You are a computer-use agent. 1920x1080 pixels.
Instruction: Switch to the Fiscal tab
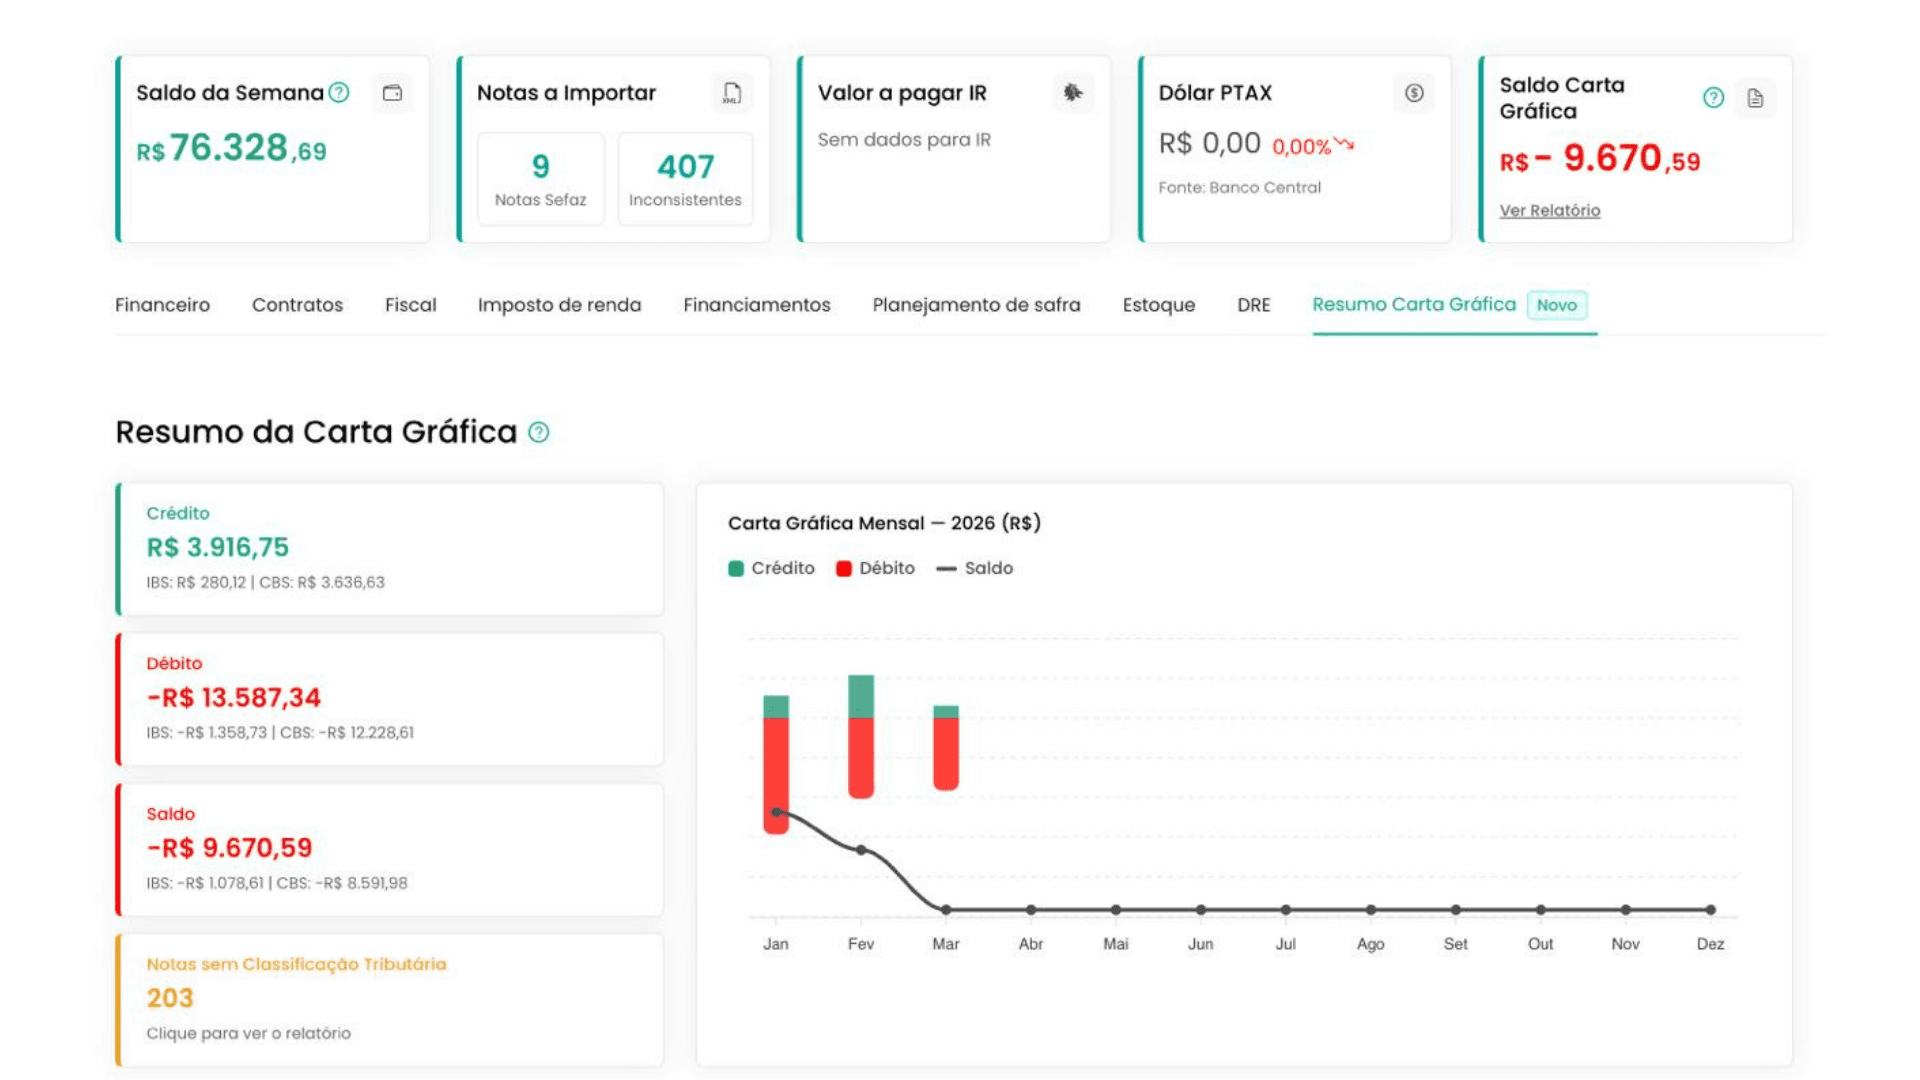pyautogui.click(x=410, y=305)
